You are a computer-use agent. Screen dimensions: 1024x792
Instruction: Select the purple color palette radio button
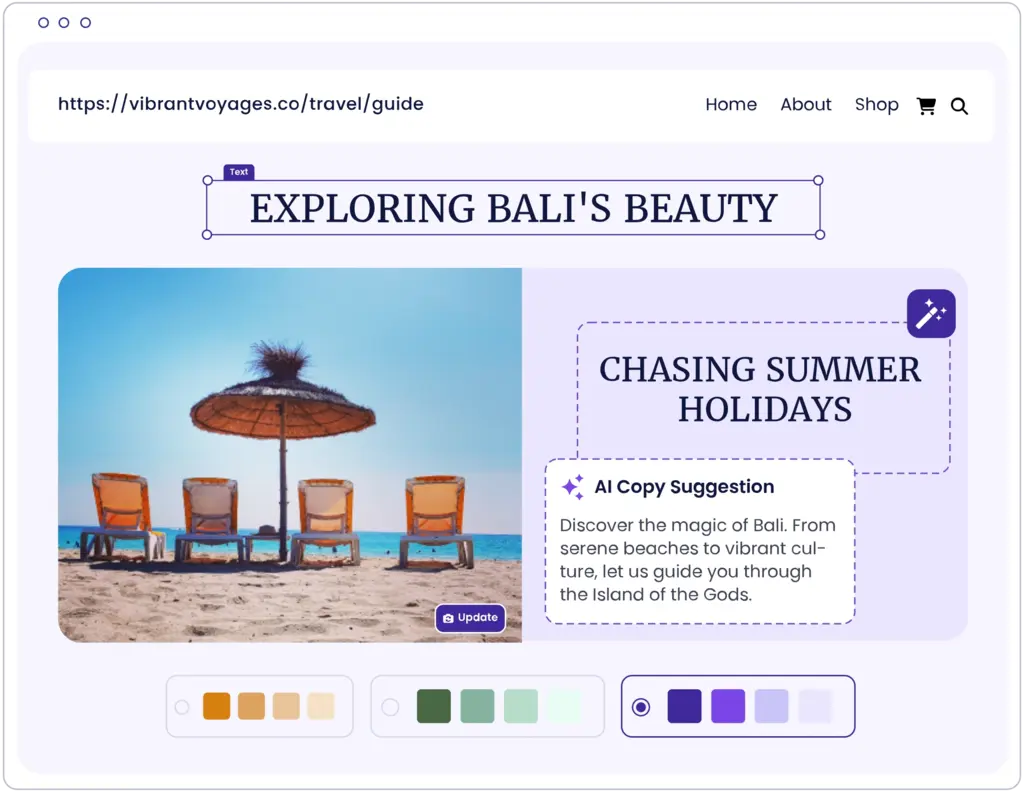coord(641,707)
